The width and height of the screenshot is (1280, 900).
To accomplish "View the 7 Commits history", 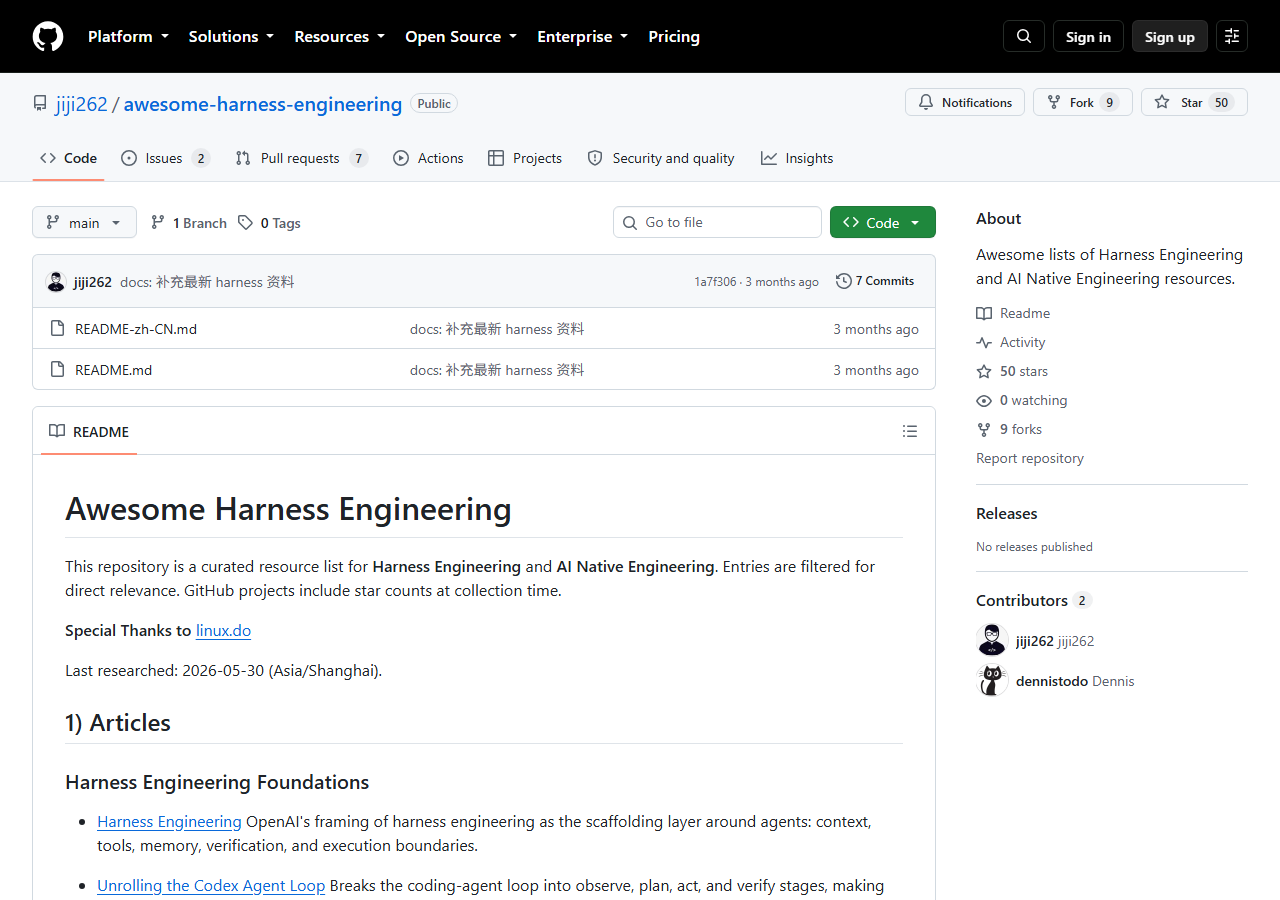I will point(875,281).
